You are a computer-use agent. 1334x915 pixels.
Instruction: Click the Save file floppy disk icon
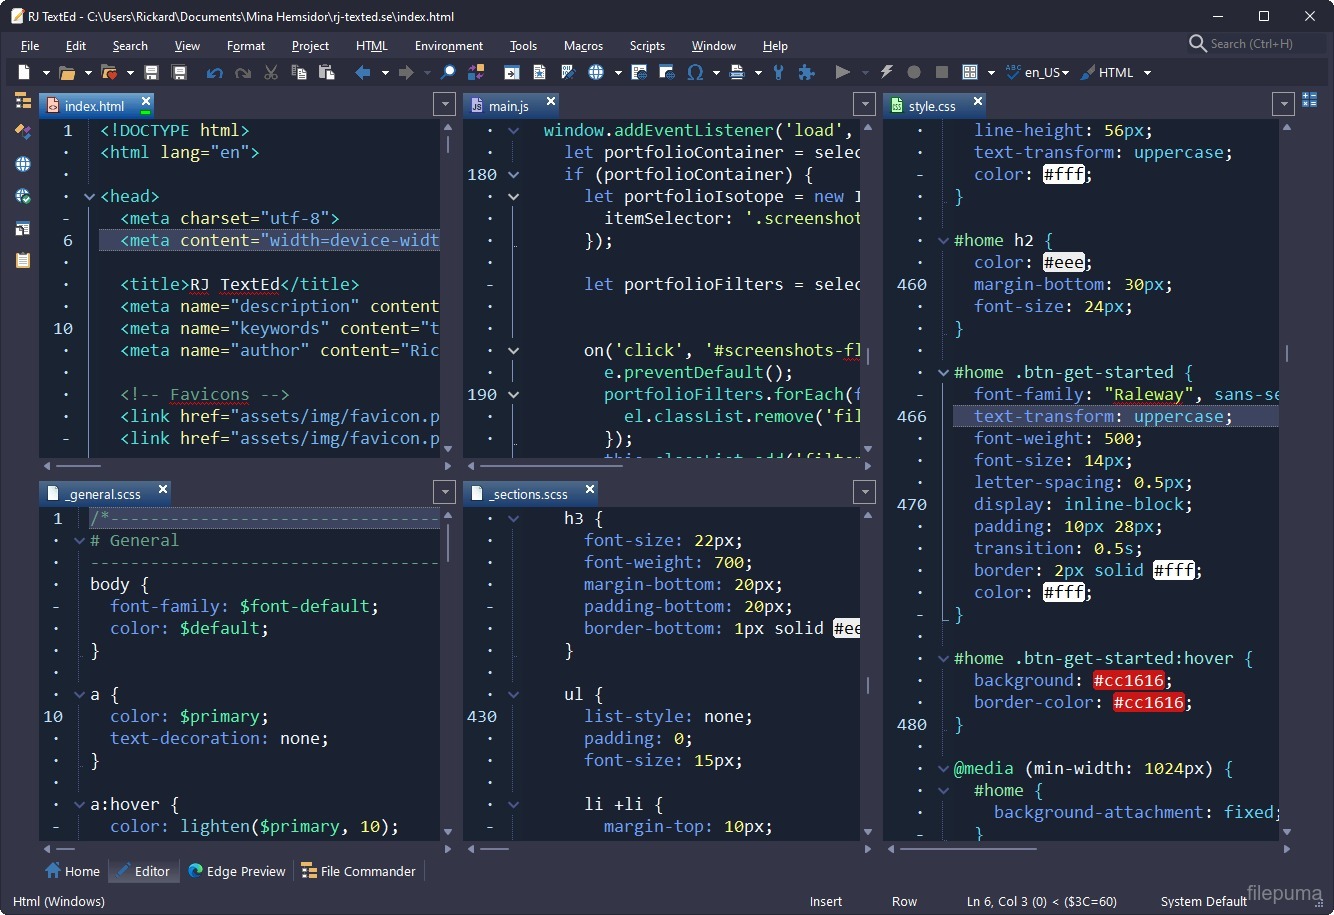152,73
